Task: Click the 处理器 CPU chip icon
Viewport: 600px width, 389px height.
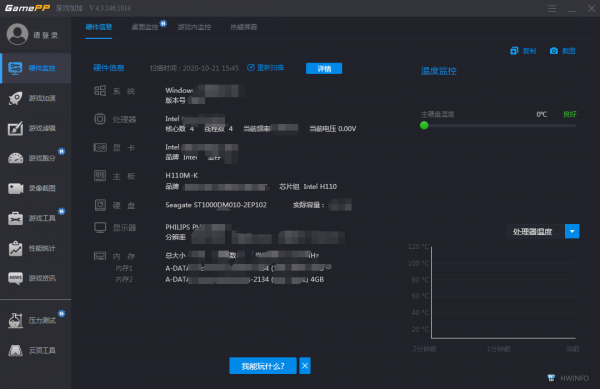Action: click(x=100, y=119)
